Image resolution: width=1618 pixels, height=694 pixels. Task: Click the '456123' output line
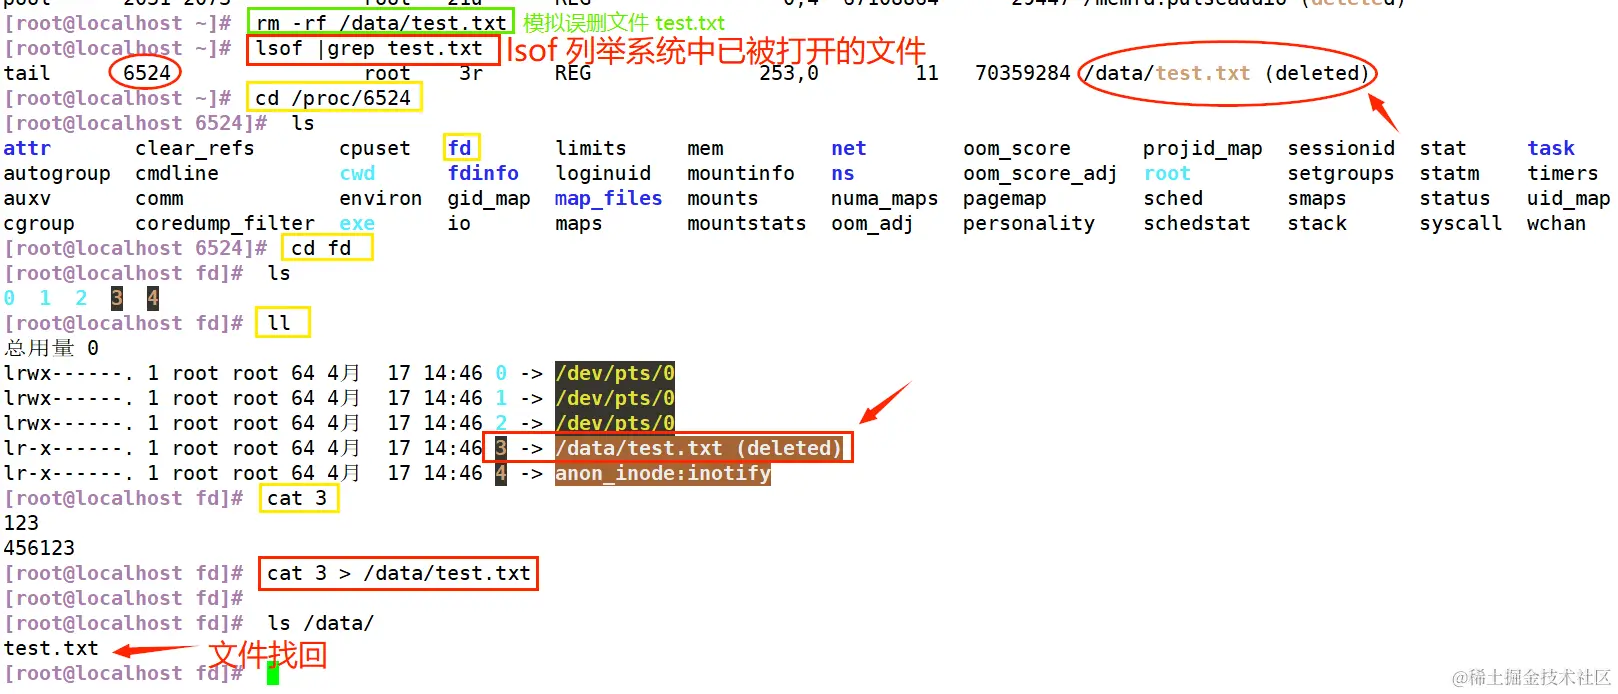[x=39, y=548]
